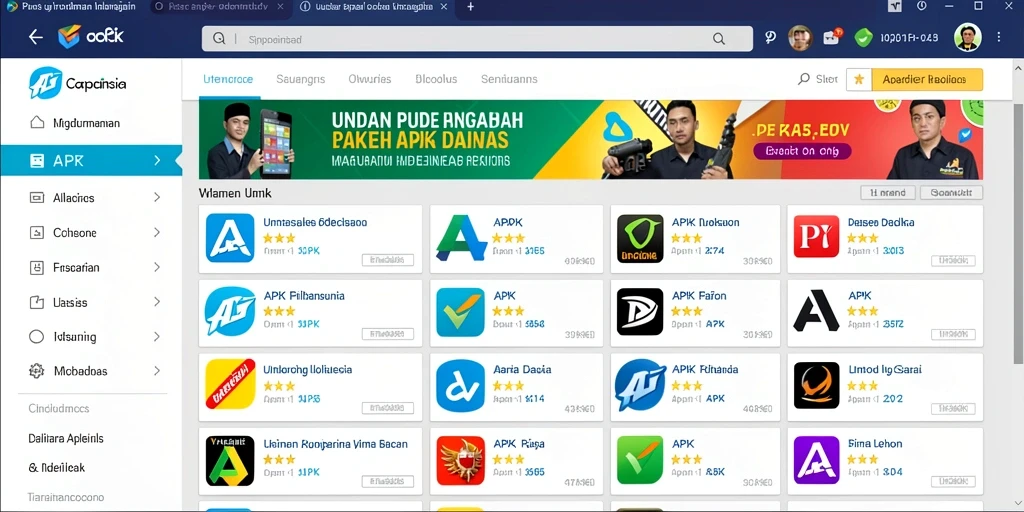Go back with the left arrow

(x=35, y=38)
